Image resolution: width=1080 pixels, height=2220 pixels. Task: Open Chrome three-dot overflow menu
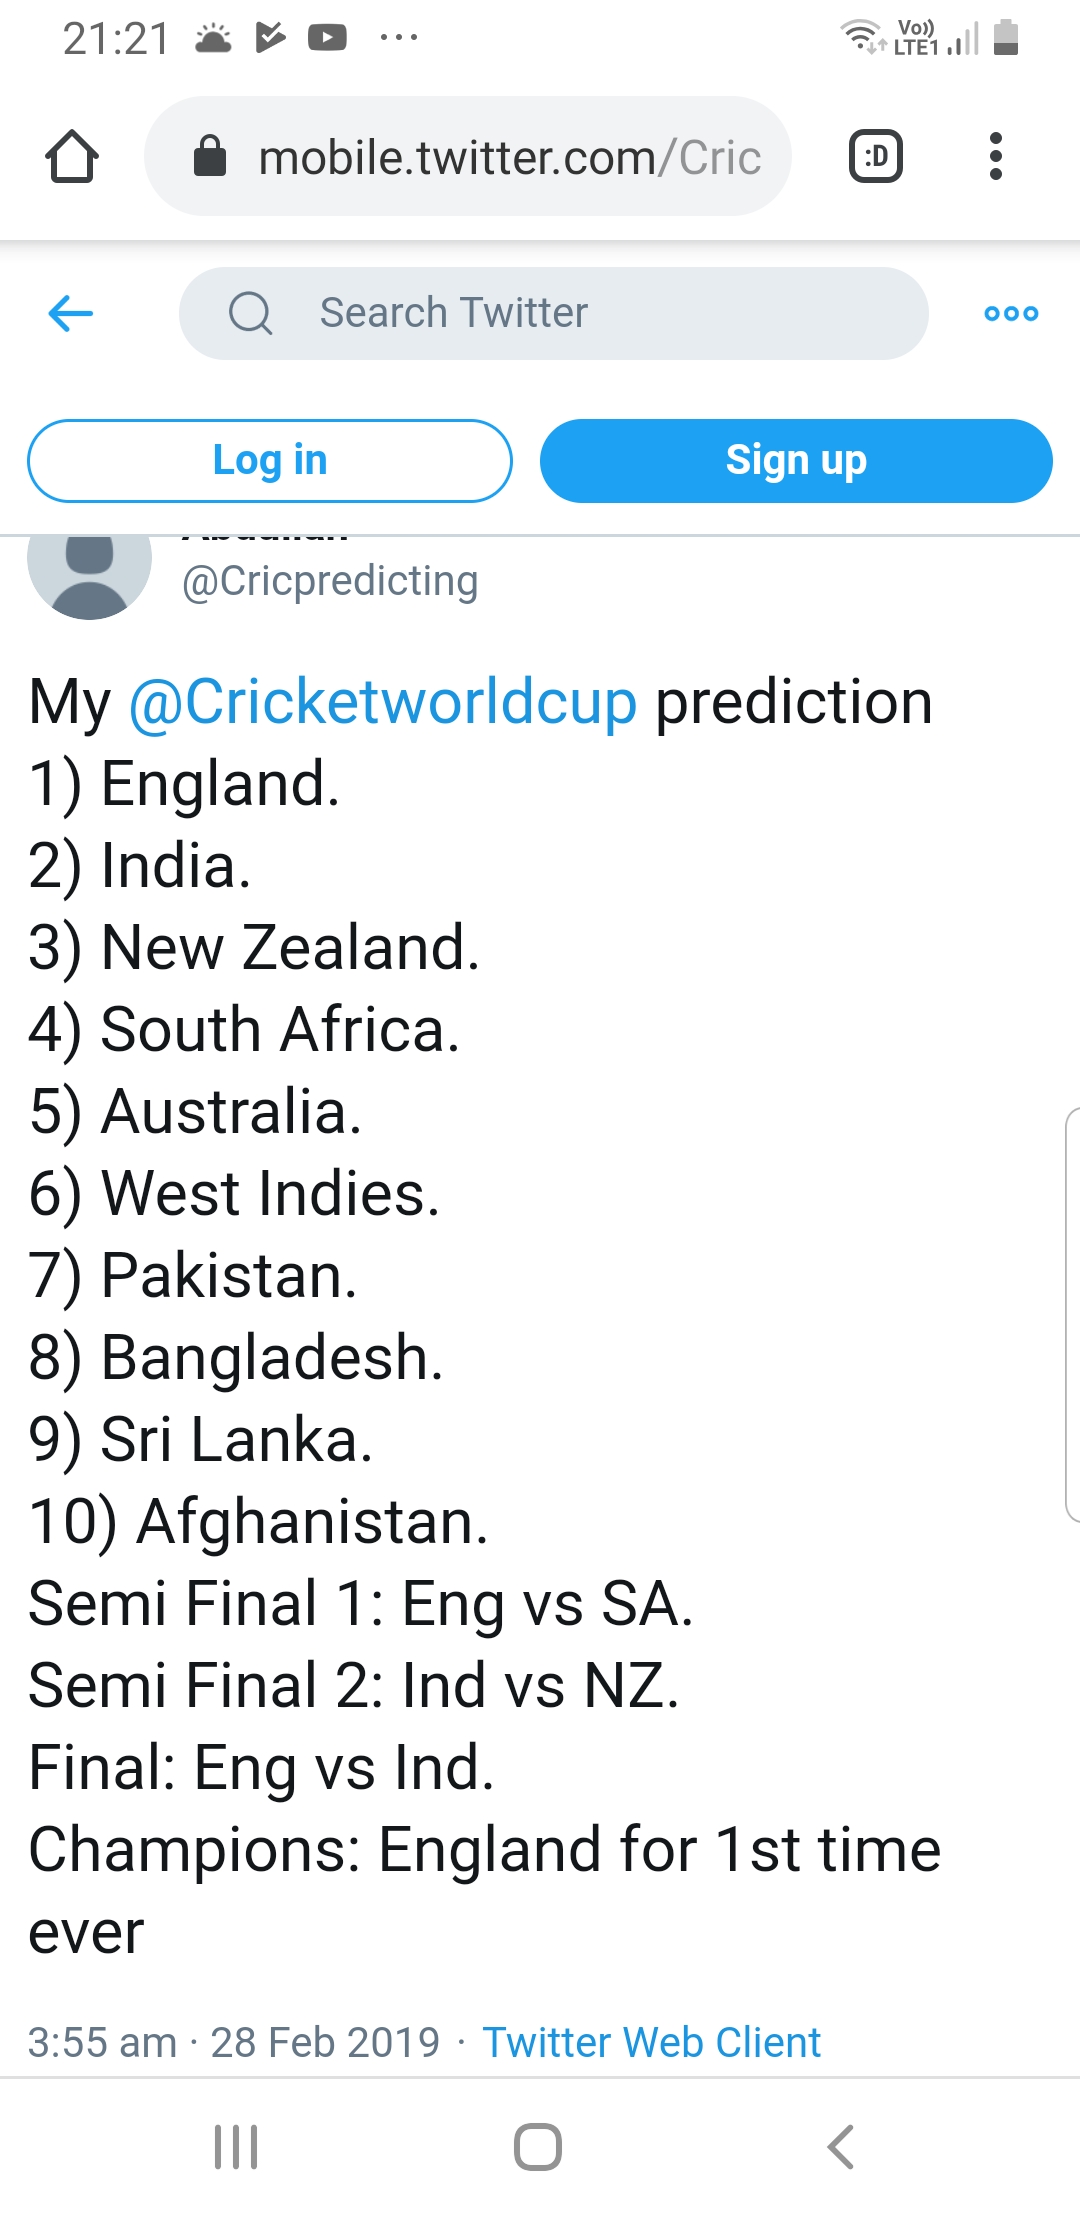[995, 157]
